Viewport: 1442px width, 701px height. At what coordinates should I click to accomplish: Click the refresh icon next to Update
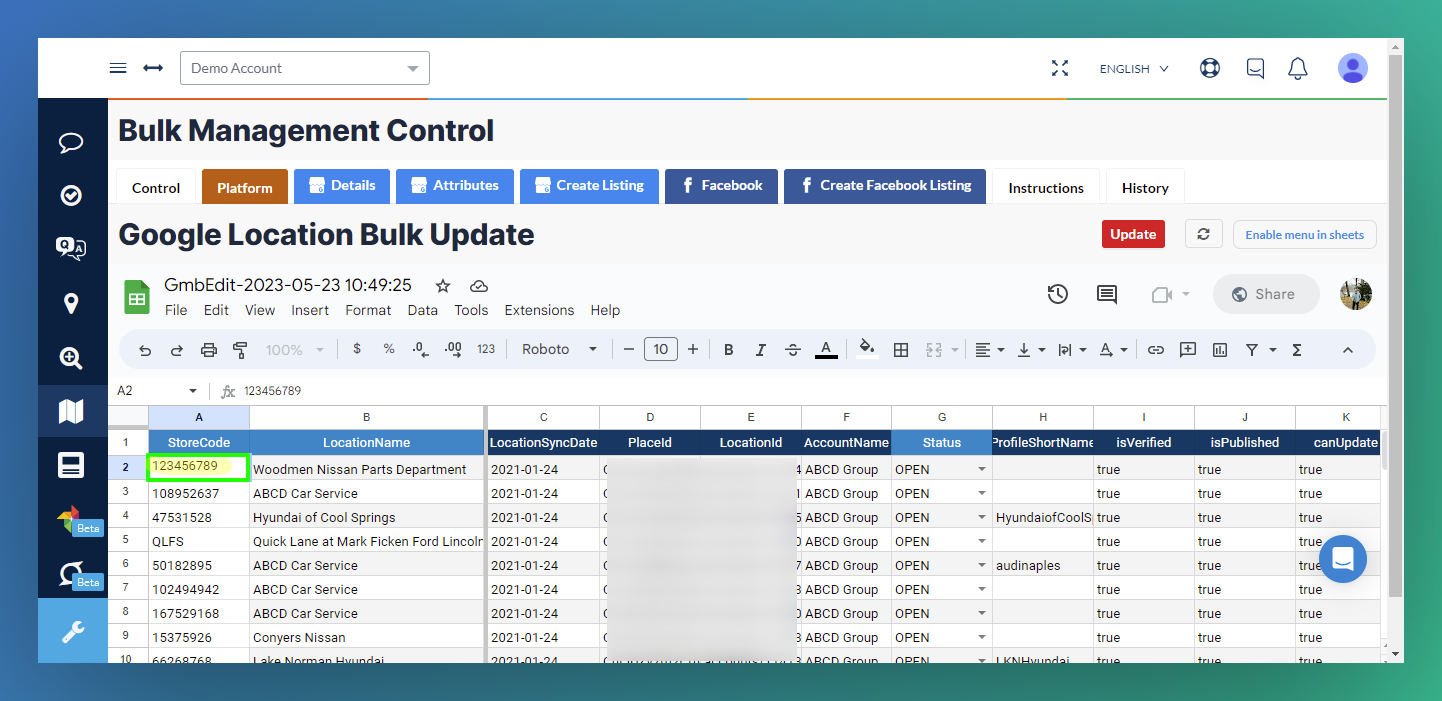(1204, 234)
